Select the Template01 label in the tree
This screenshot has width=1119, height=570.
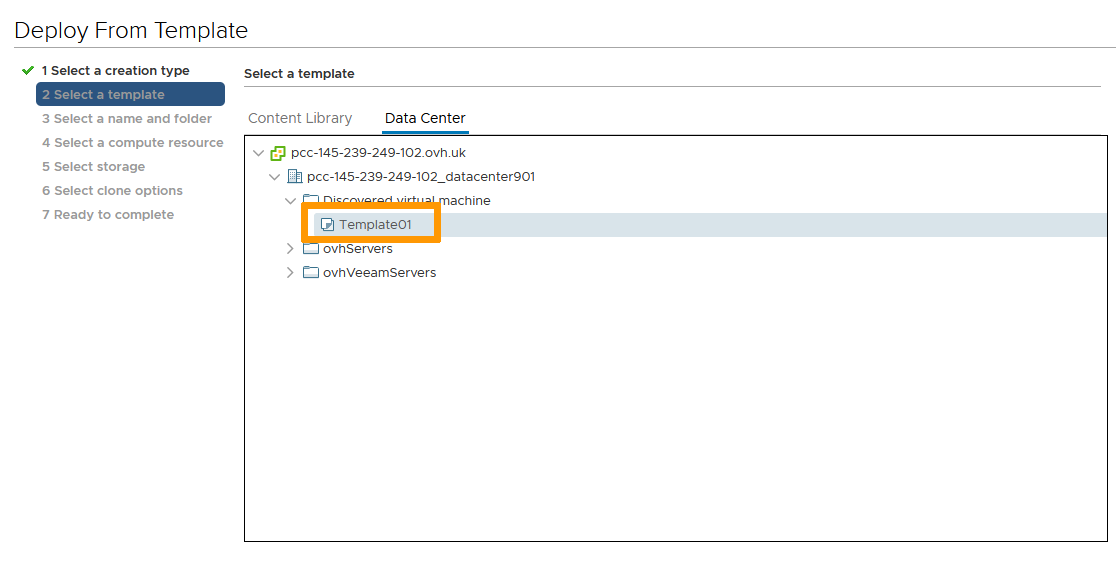click(375, 225)
